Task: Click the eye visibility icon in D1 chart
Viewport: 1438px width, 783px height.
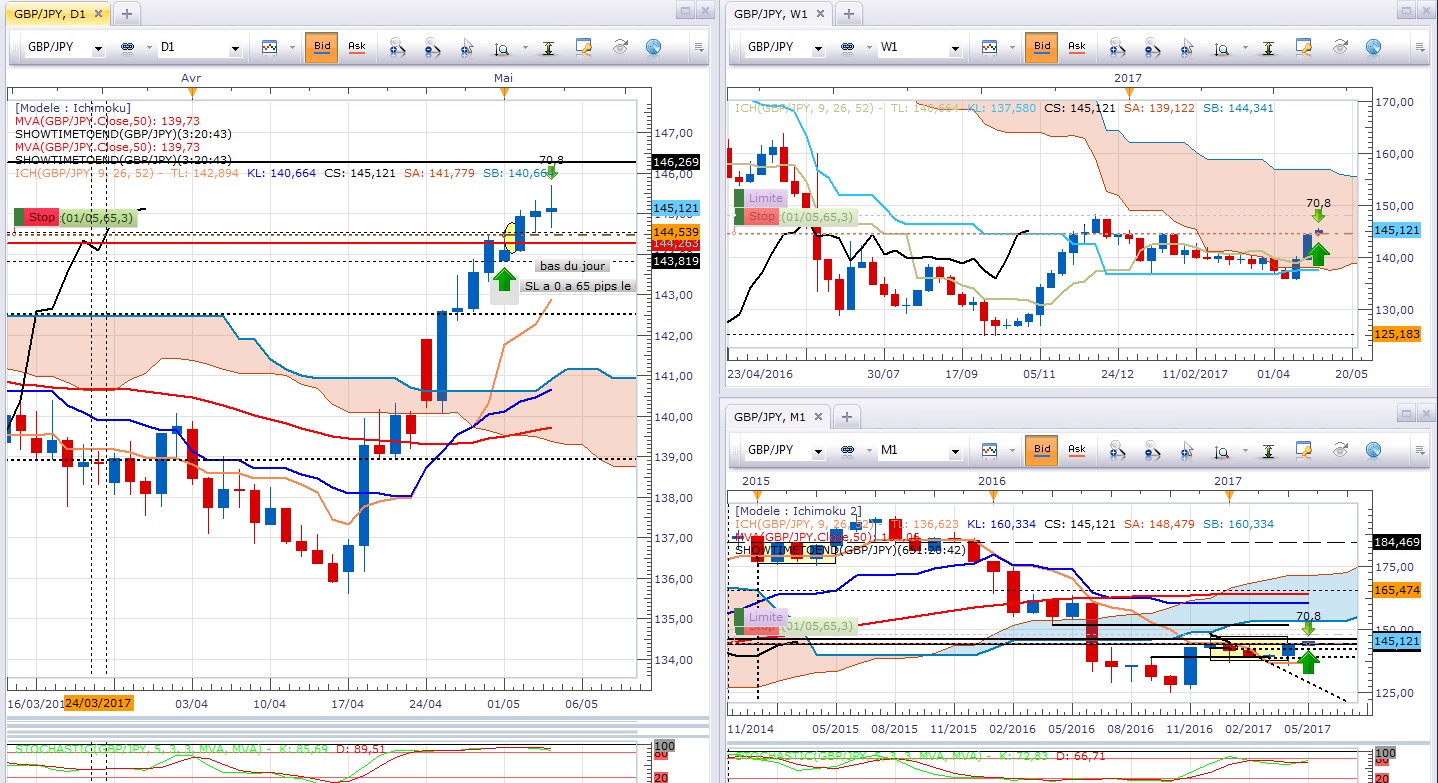Action: coord(619,47)
